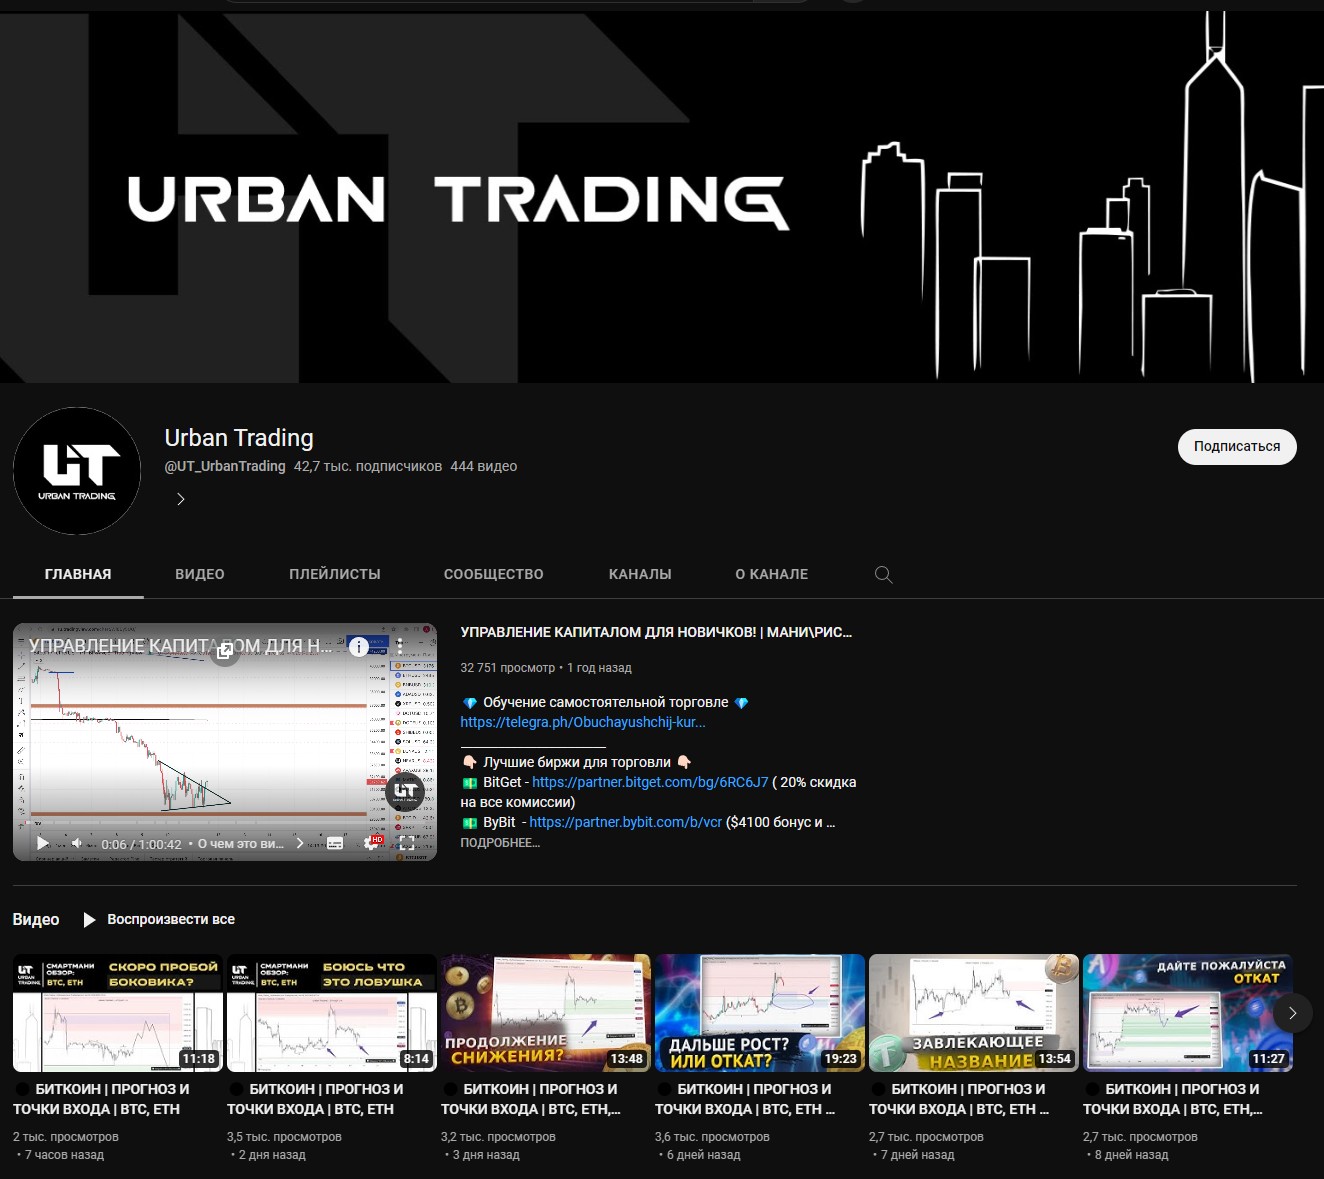
Task: Click the 444 видео count
Action: click(484, 466)
